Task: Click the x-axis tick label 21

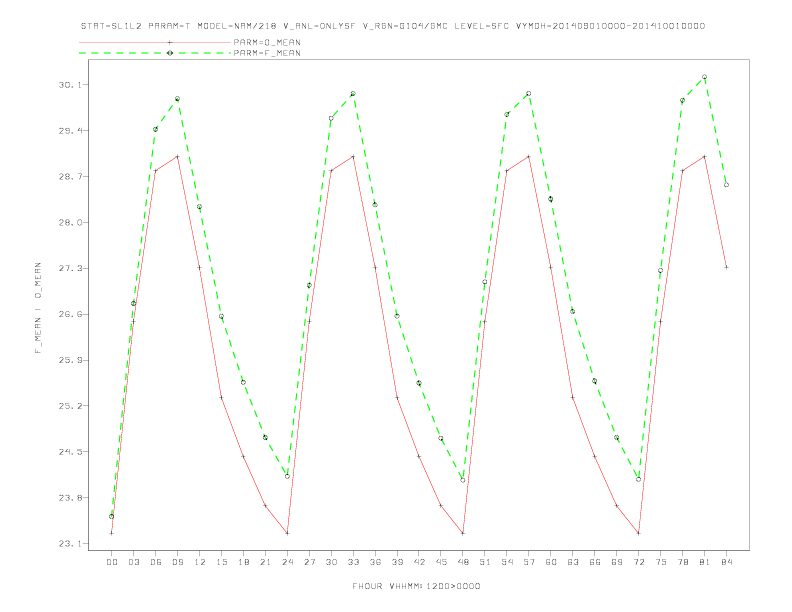Action: point(265,562)
